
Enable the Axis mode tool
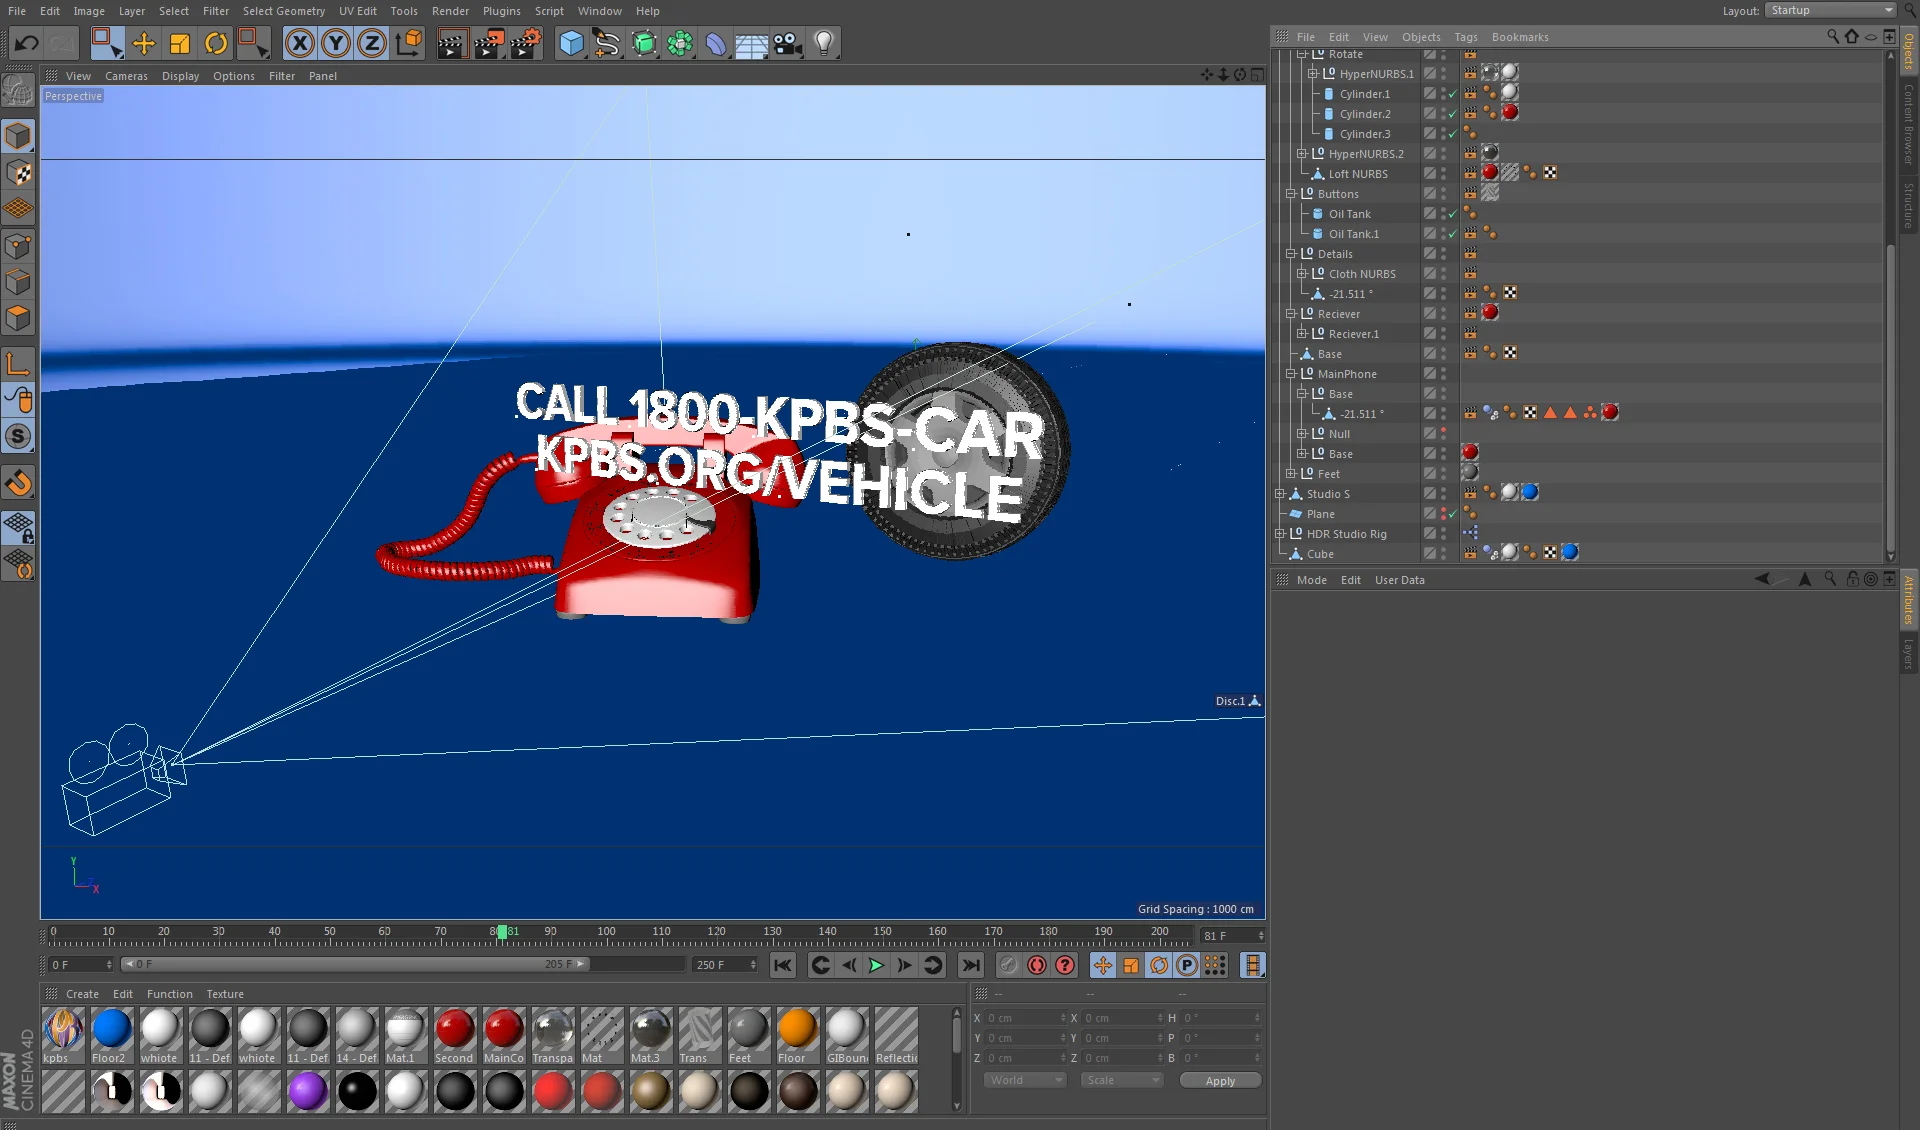coord(18,364)
